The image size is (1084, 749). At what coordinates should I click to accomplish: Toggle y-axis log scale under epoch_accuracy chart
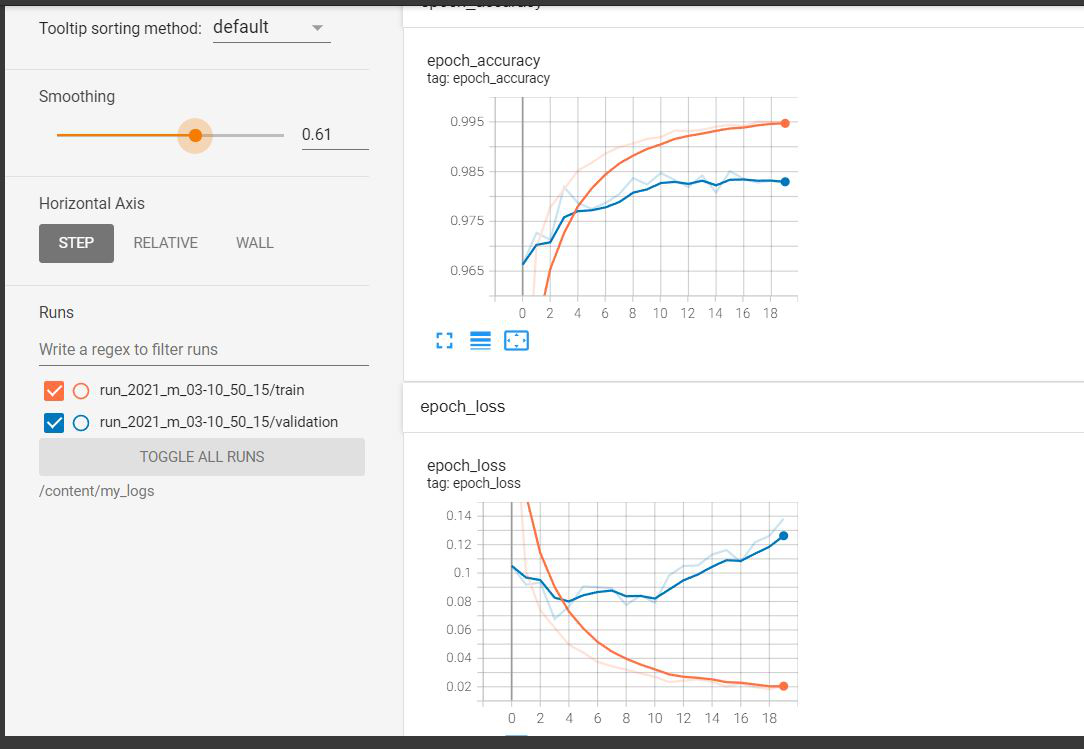480,341
